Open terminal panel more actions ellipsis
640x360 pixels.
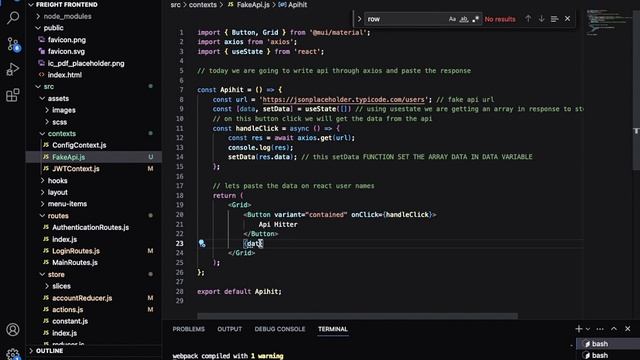(600, 329)
